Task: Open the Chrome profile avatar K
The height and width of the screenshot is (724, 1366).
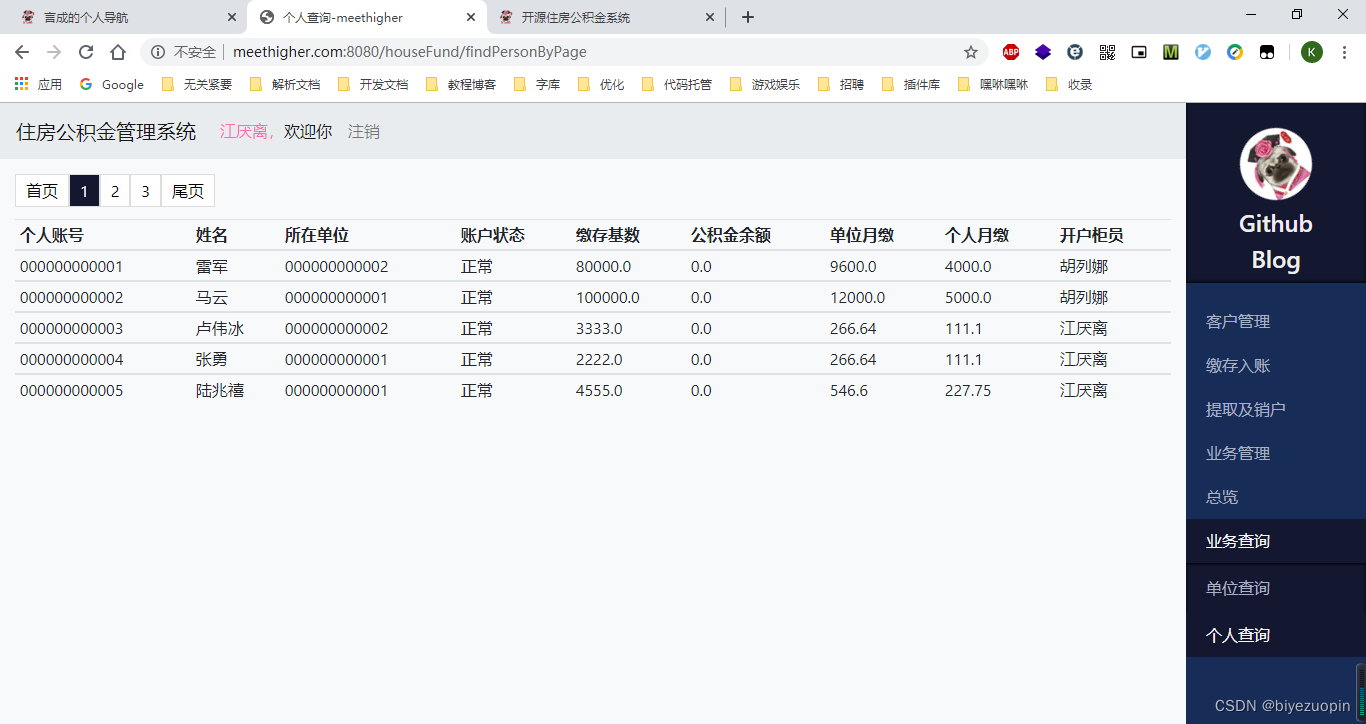Action: 1312,52
